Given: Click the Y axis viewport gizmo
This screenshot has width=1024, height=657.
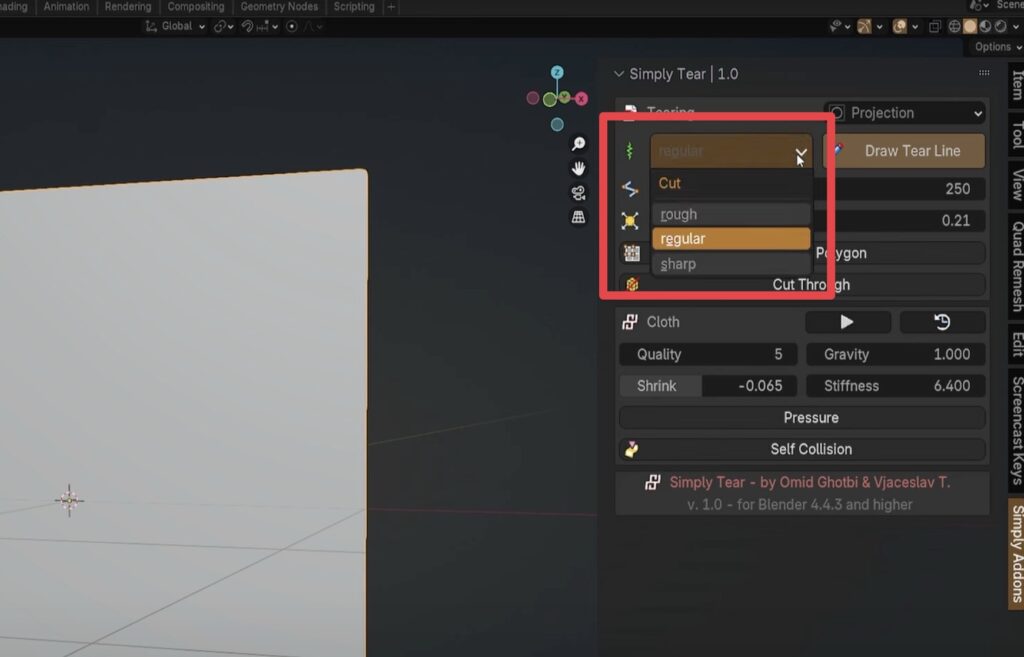Looking at the screenshot, I should [564, 97].
